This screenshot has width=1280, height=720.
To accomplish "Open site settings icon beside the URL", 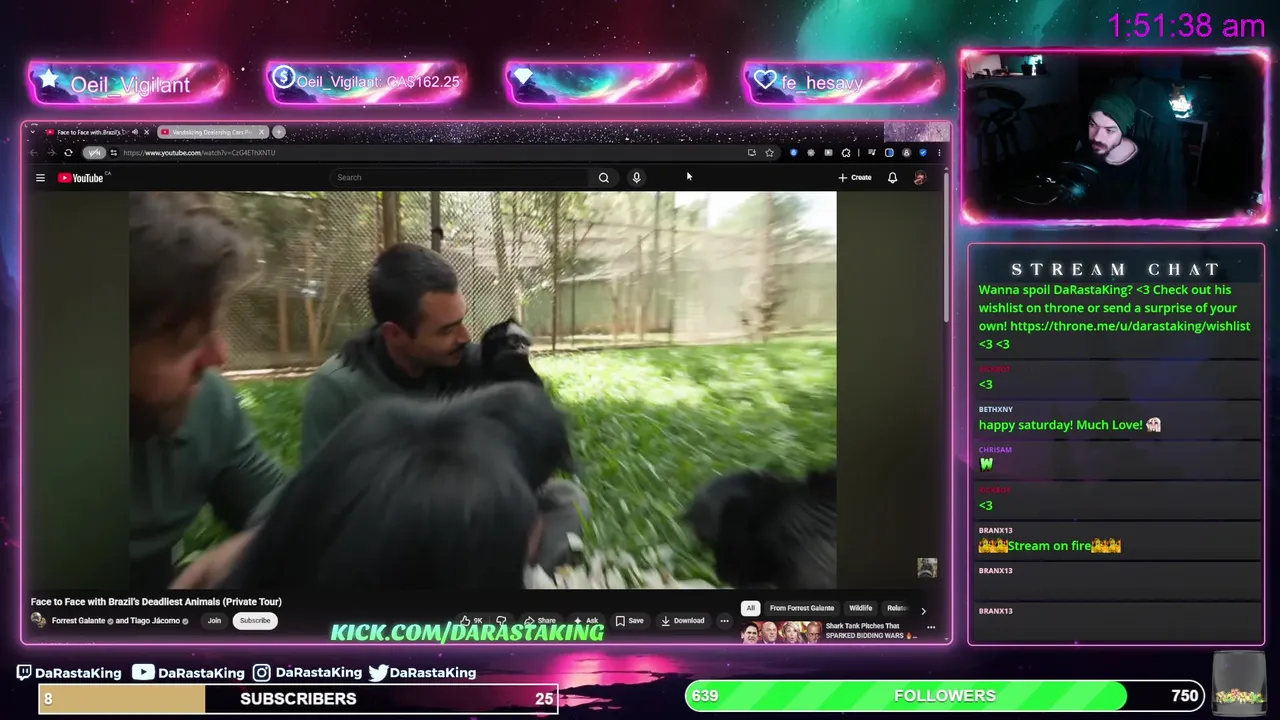I will tap(114, 153).
